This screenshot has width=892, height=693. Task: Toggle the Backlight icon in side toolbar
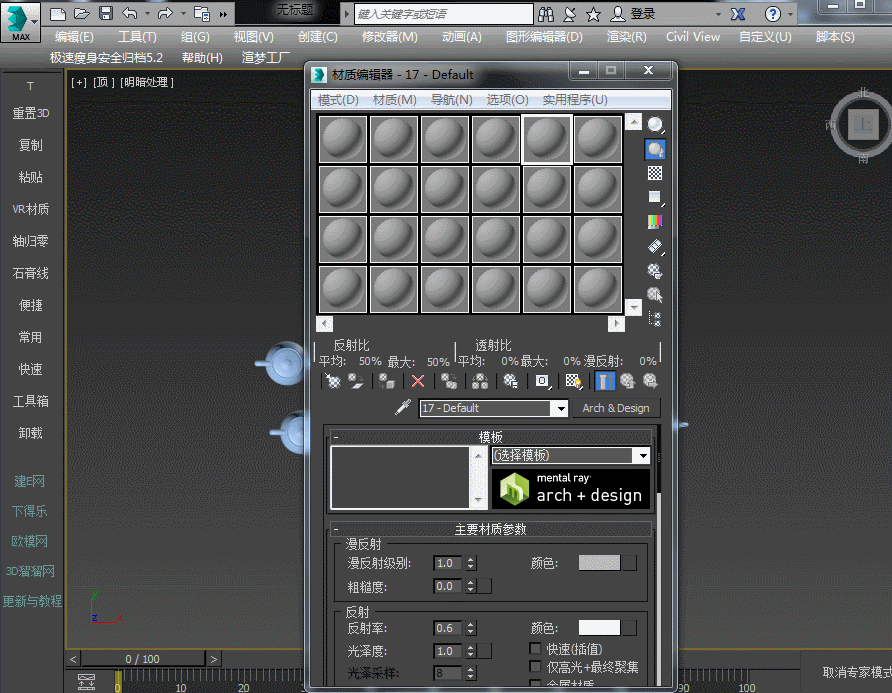point(655,149)
